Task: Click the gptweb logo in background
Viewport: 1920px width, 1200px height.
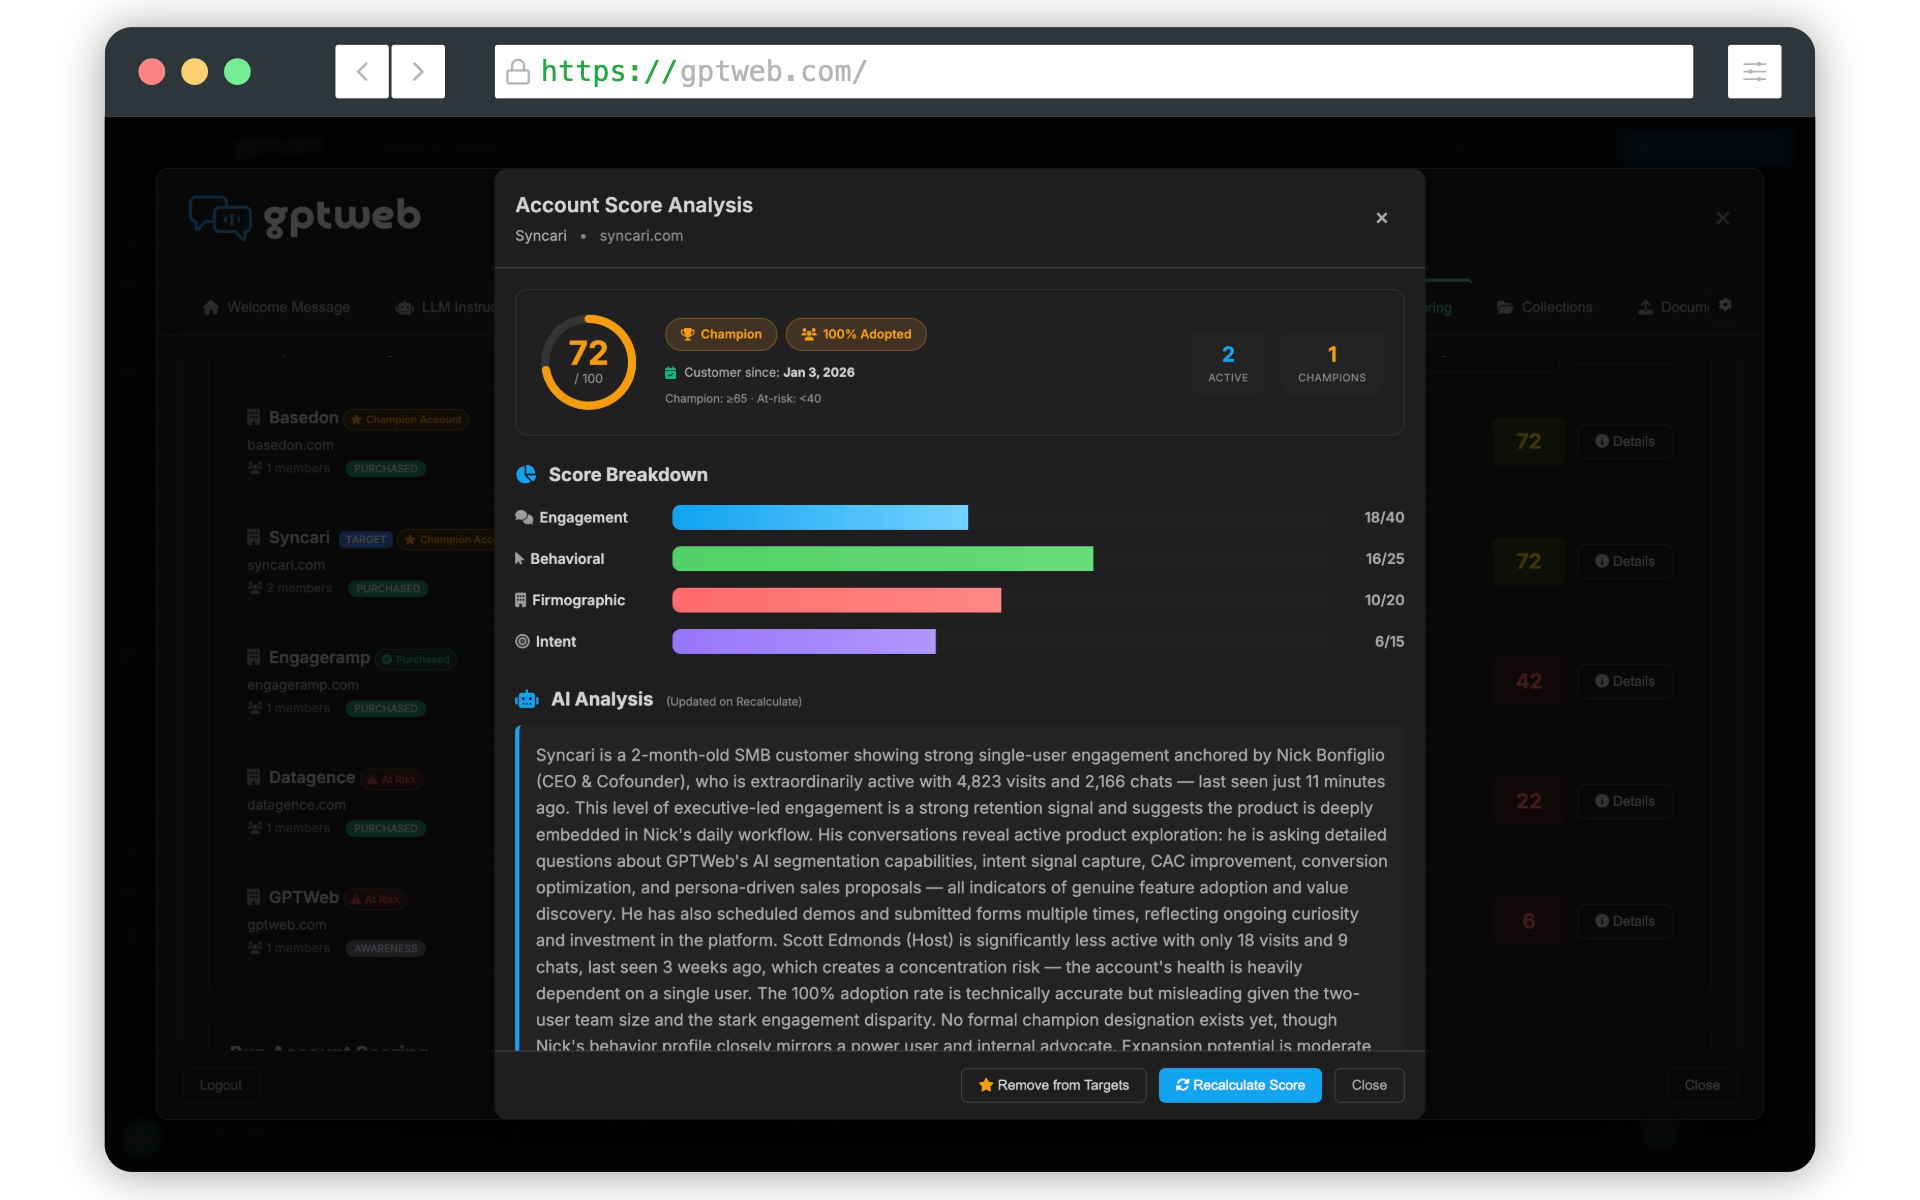Action: 305,217
